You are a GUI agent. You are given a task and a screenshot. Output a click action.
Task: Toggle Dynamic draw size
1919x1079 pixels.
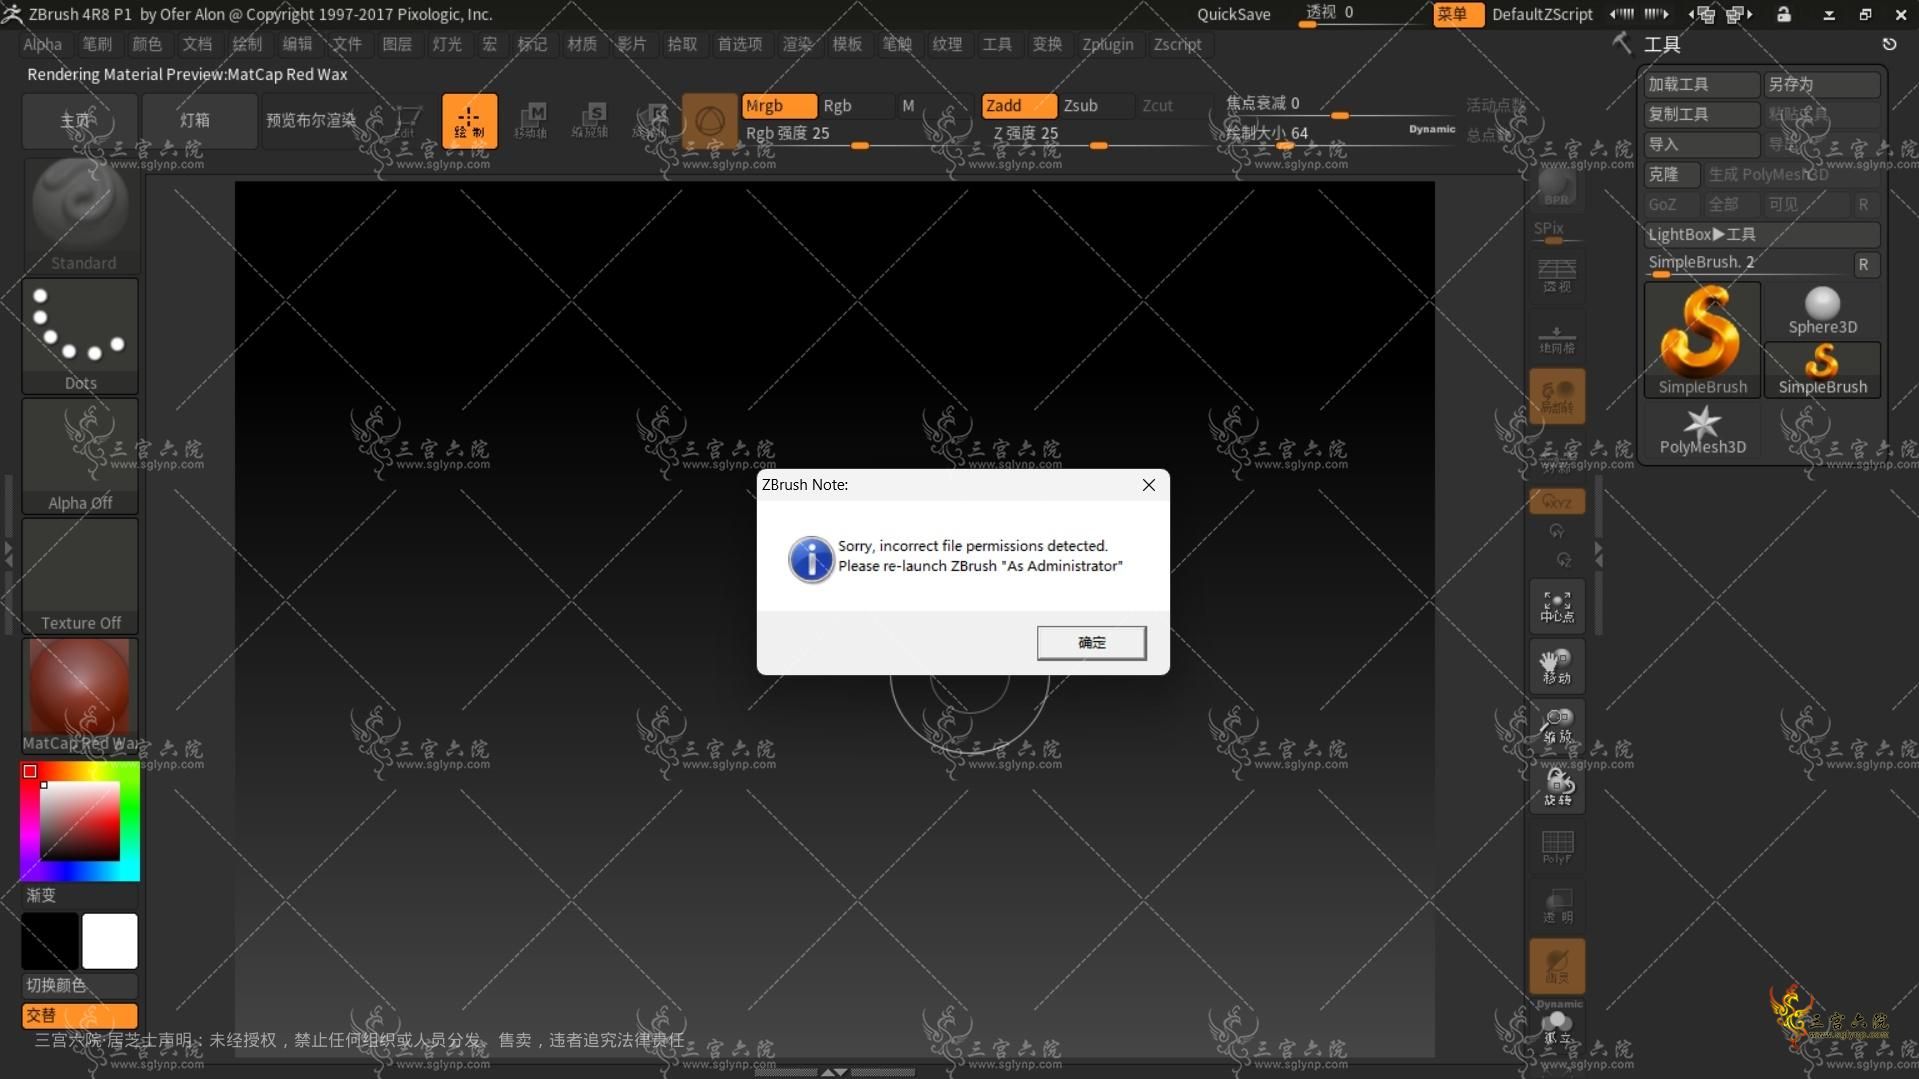[x=1431, y=129]
